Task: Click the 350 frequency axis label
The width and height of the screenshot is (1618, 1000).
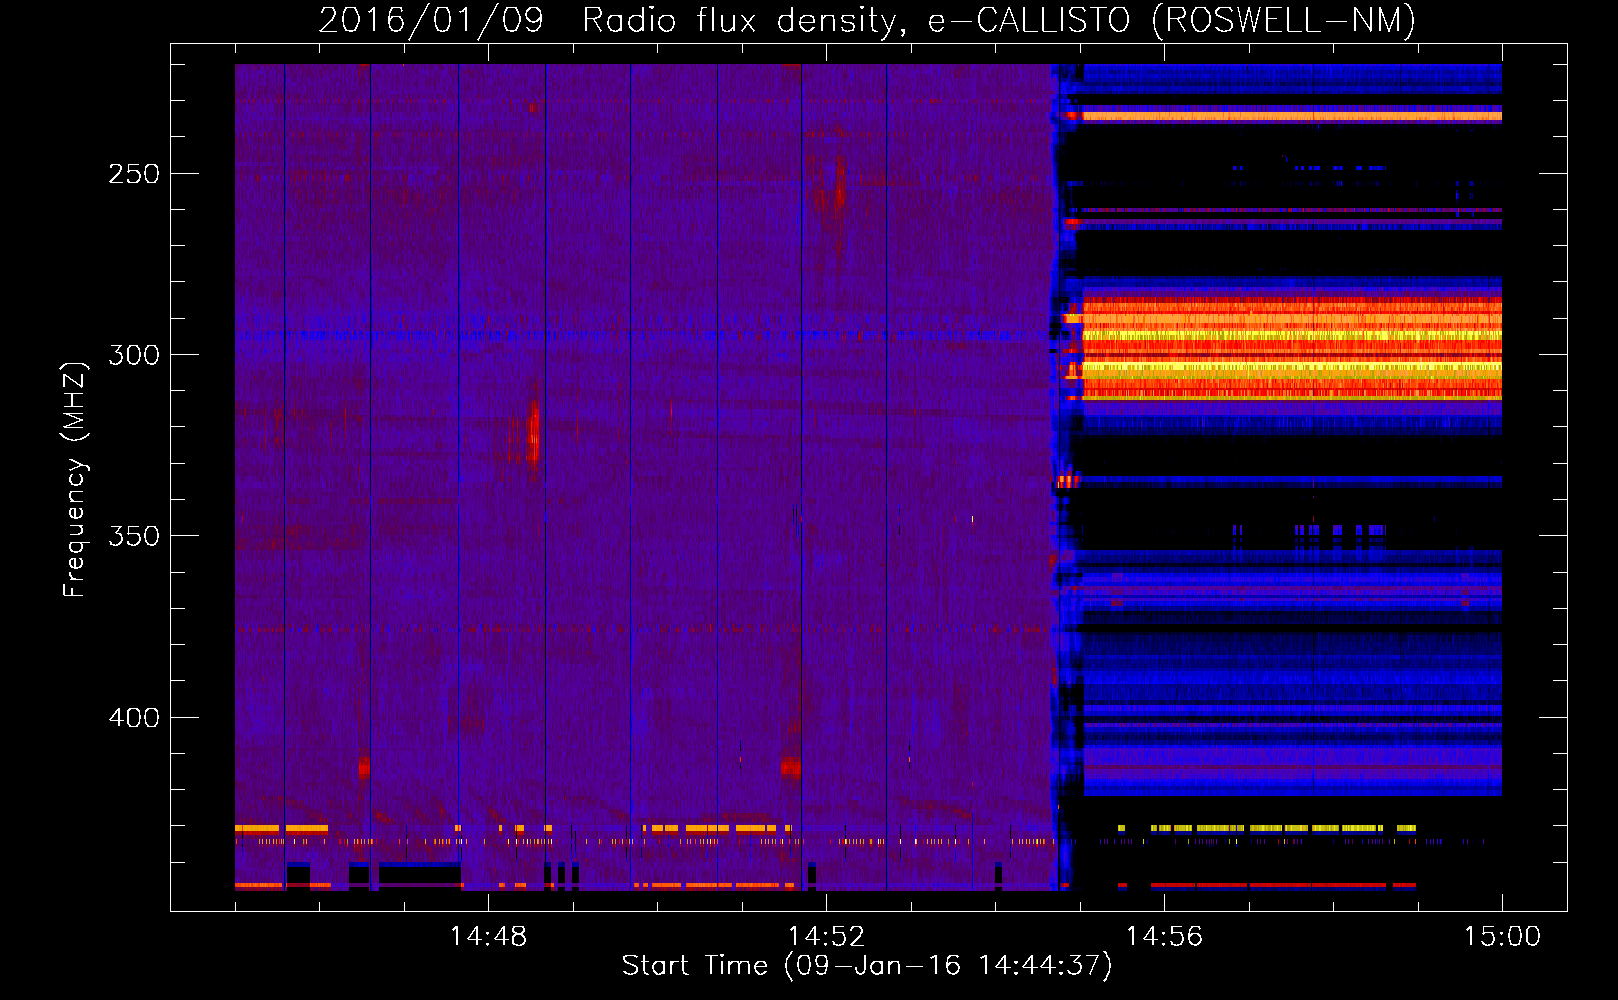Action: click(x=134, y=536)
